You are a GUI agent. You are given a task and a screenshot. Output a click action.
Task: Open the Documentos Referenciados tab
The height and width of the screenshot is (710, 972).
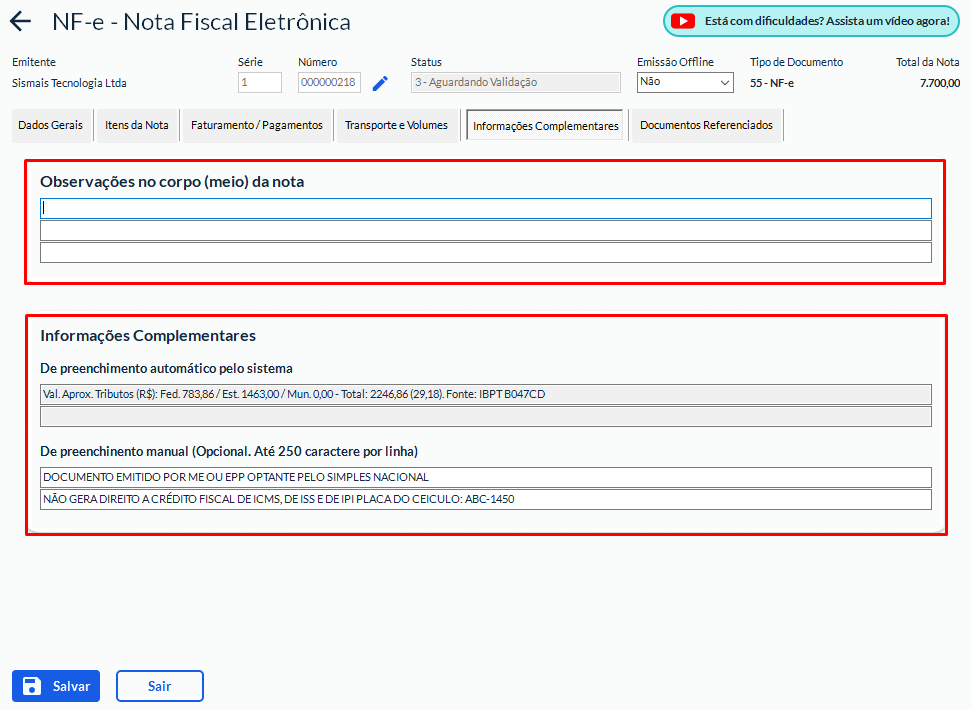tap(706, 126)
